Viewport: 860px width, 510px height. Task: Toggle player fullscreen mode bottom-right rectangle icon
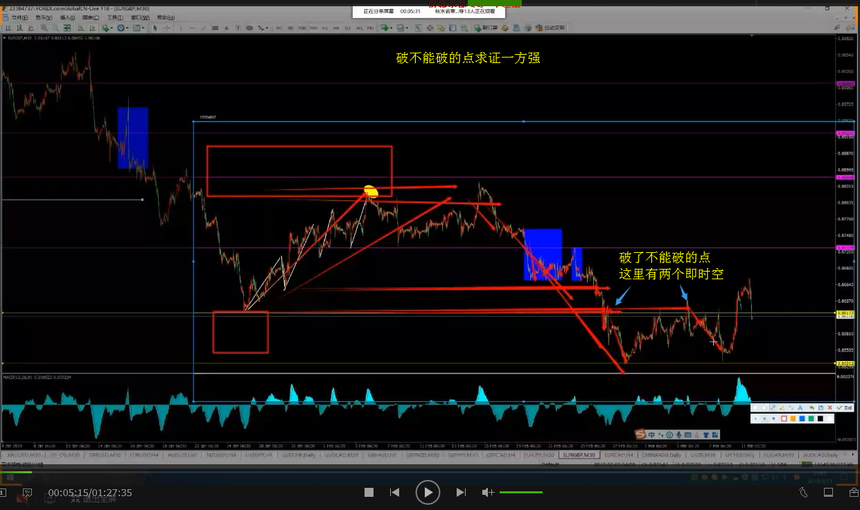(829, 492)
